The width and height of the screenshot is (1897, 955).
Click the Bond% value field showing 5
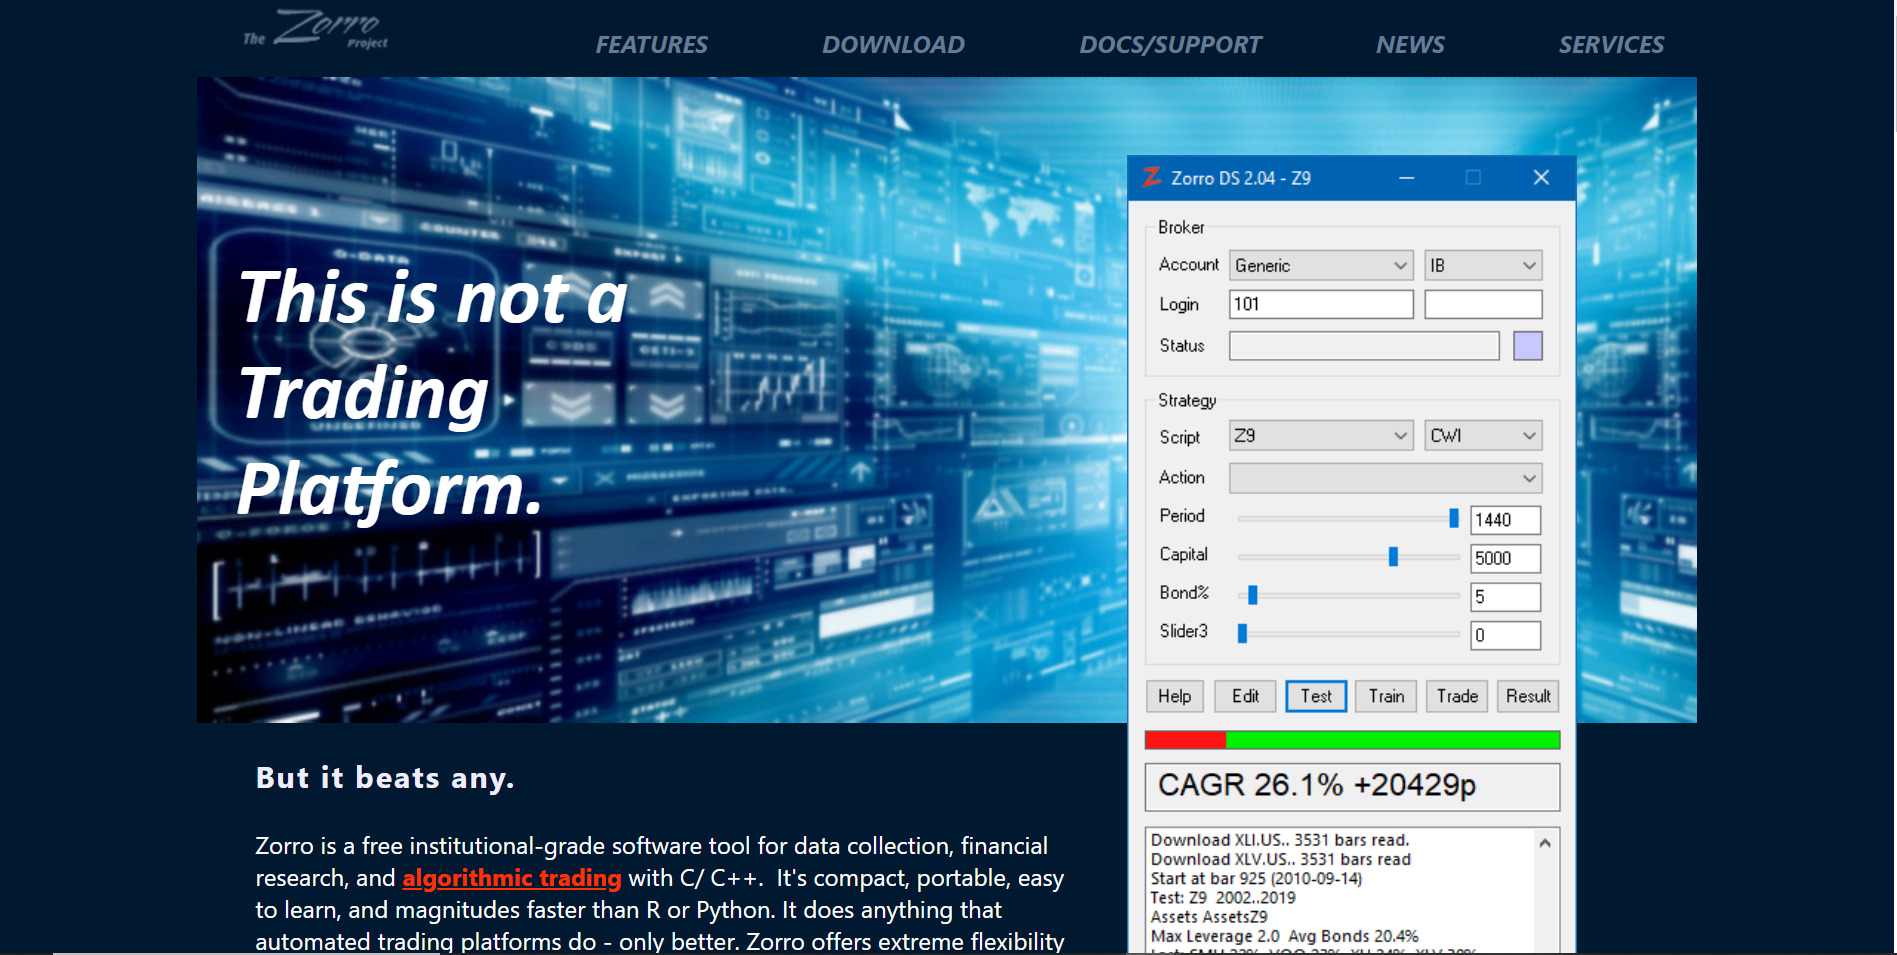[1505, 597]
